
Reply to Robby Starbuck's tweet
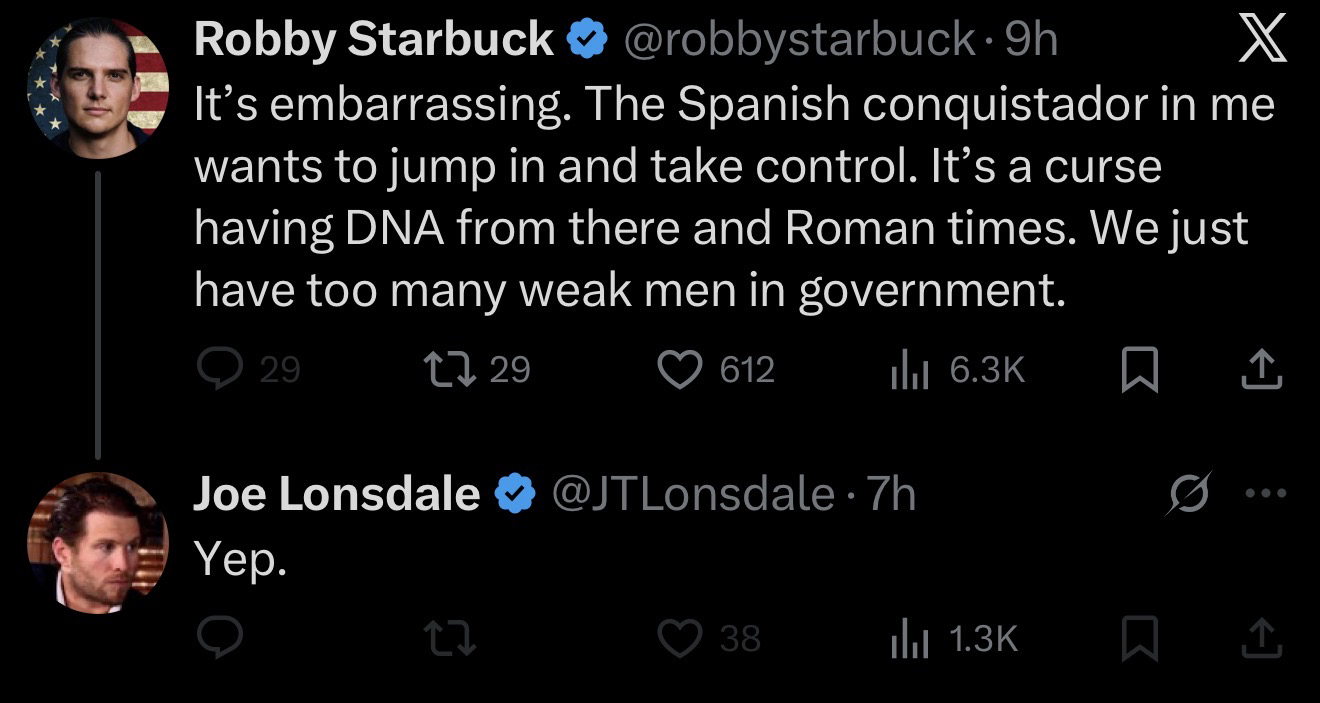pyautogui.click(x=218, y=371)
